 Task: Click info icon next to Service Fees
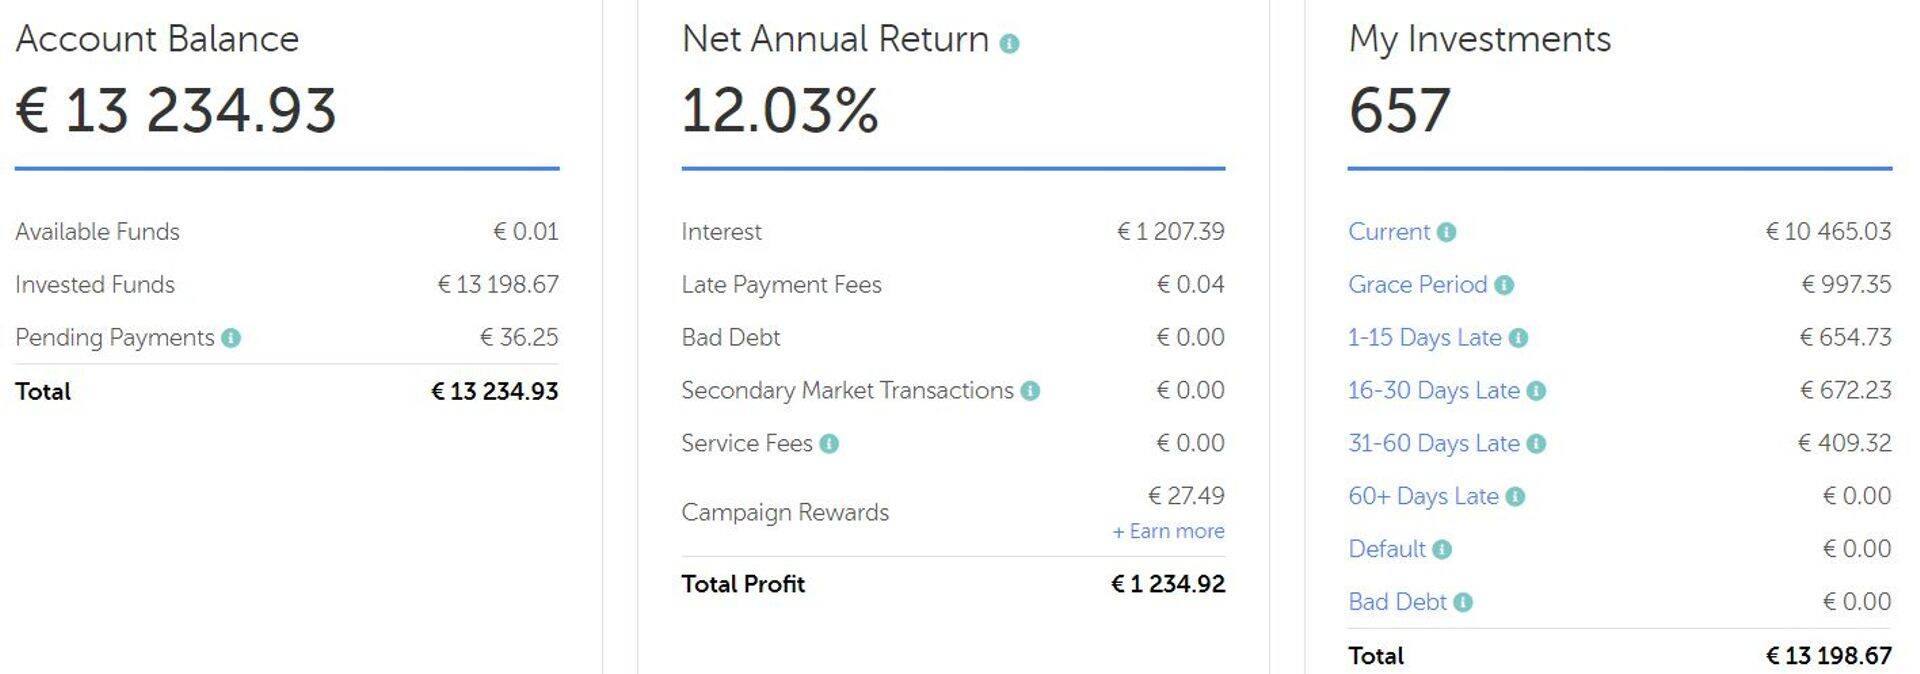829,444
